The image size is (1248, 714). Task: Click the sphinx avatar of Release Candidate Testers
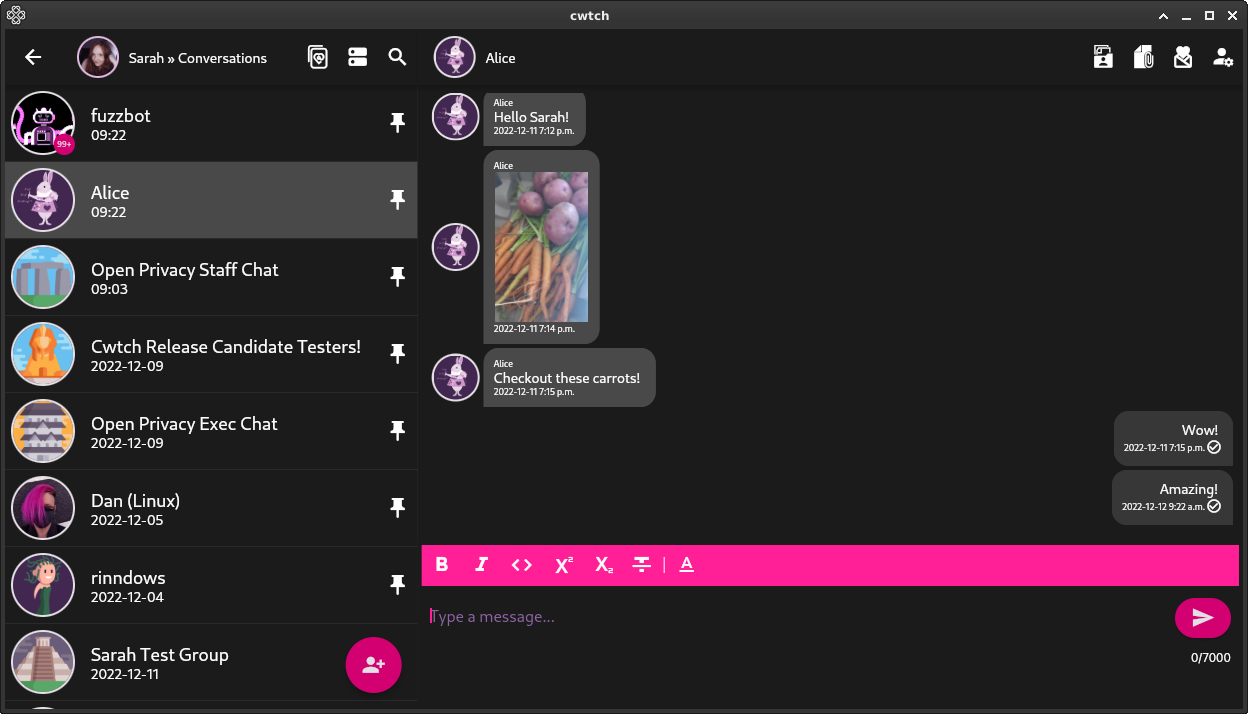43,354
